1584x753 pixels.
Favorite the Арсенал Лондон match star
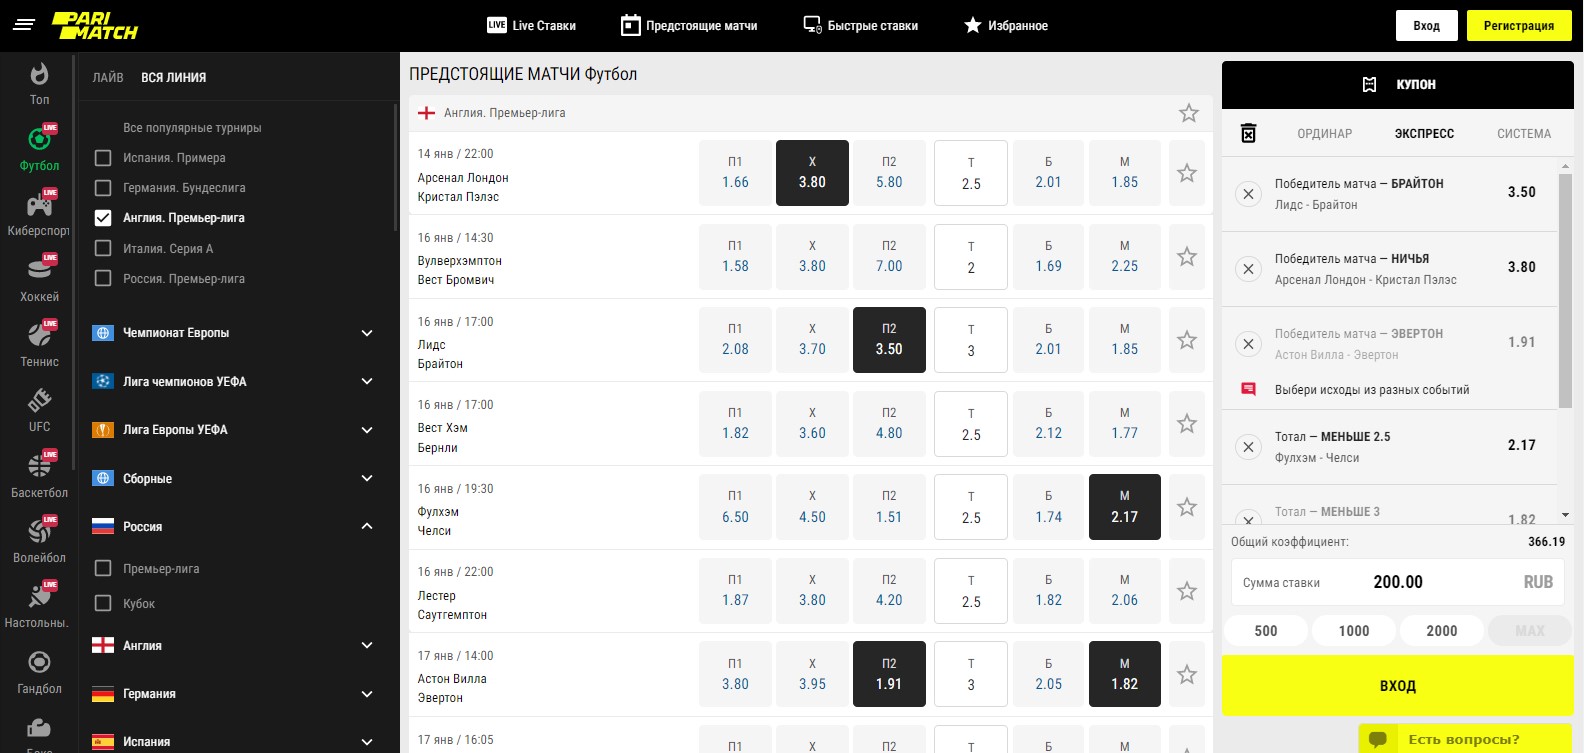tap(1187, 173)
